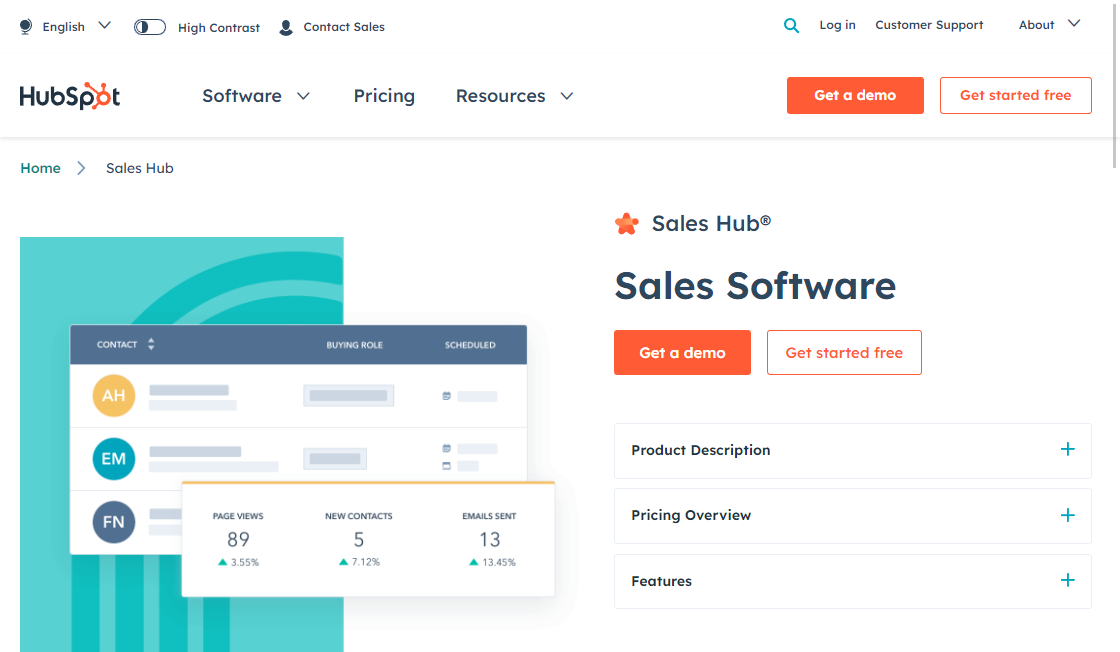Open the Resources menu

[514, 95]
